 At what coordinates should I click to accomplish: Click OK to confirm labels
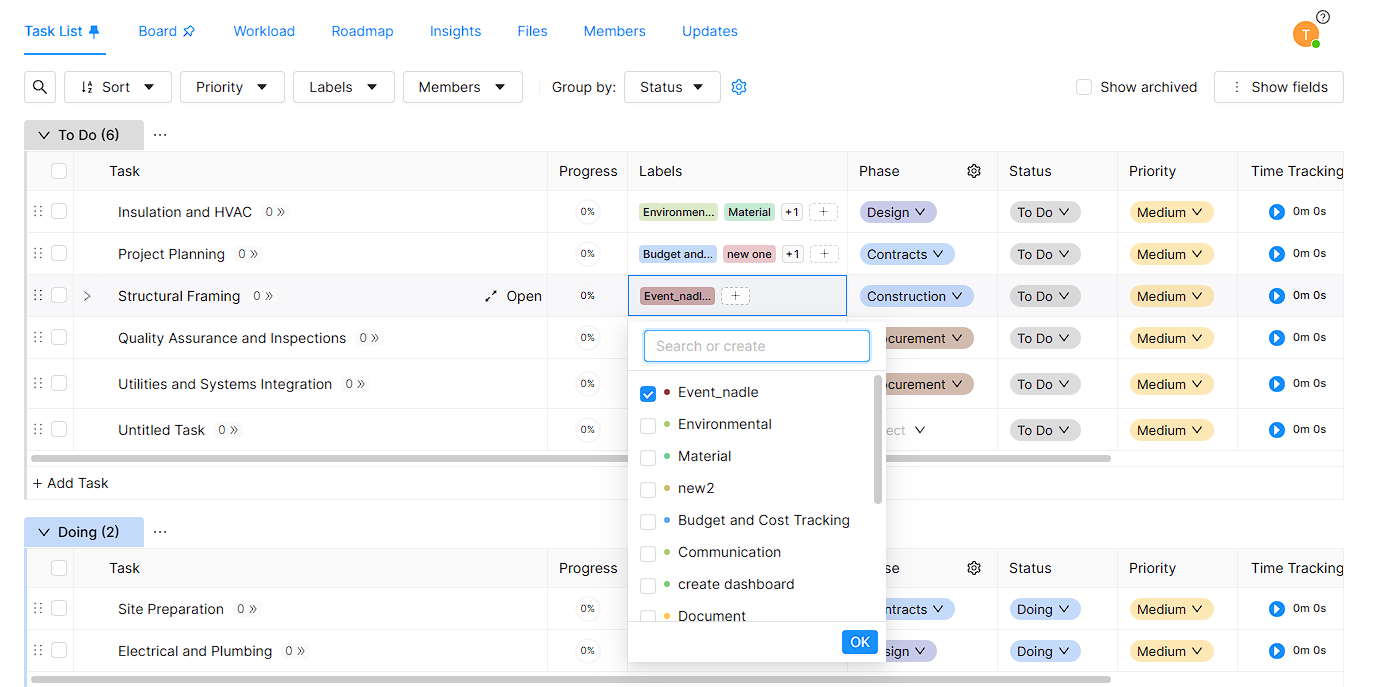[859, 642]
